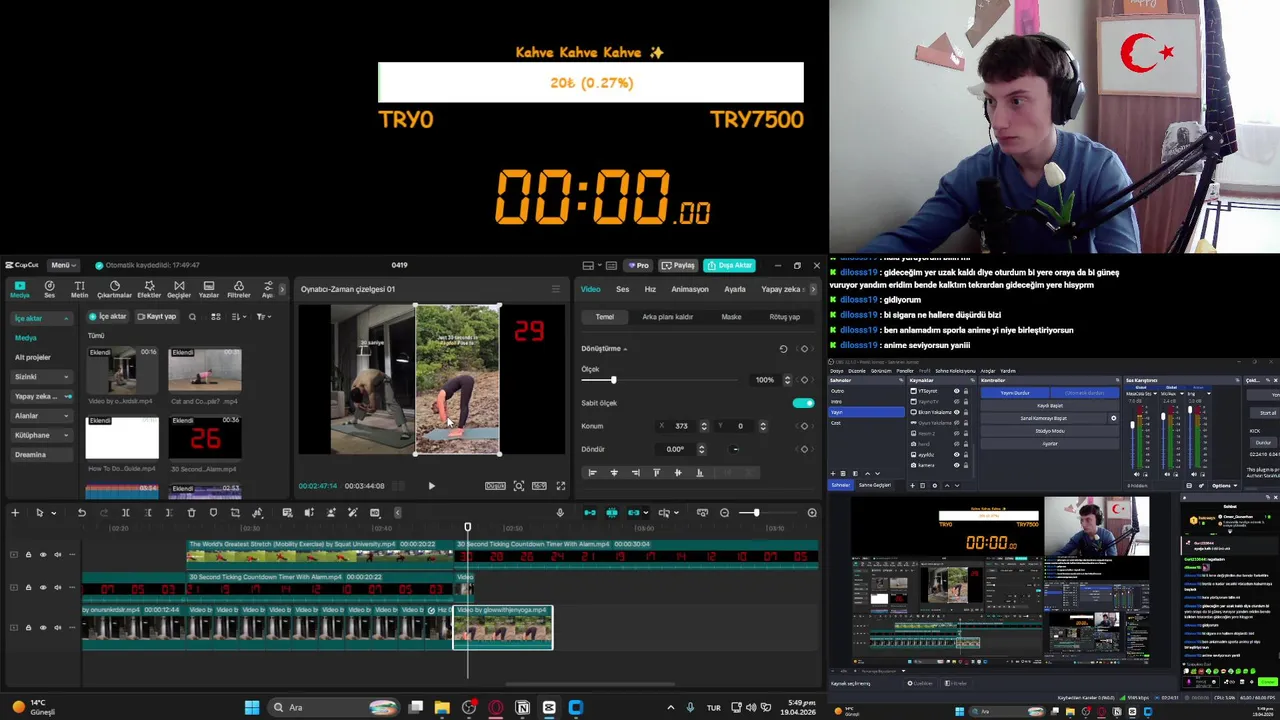The height and width of the screenshot is (720, 1280).
Task: Hide the top video track with eye icon
Action: click(x=43, y=554)
